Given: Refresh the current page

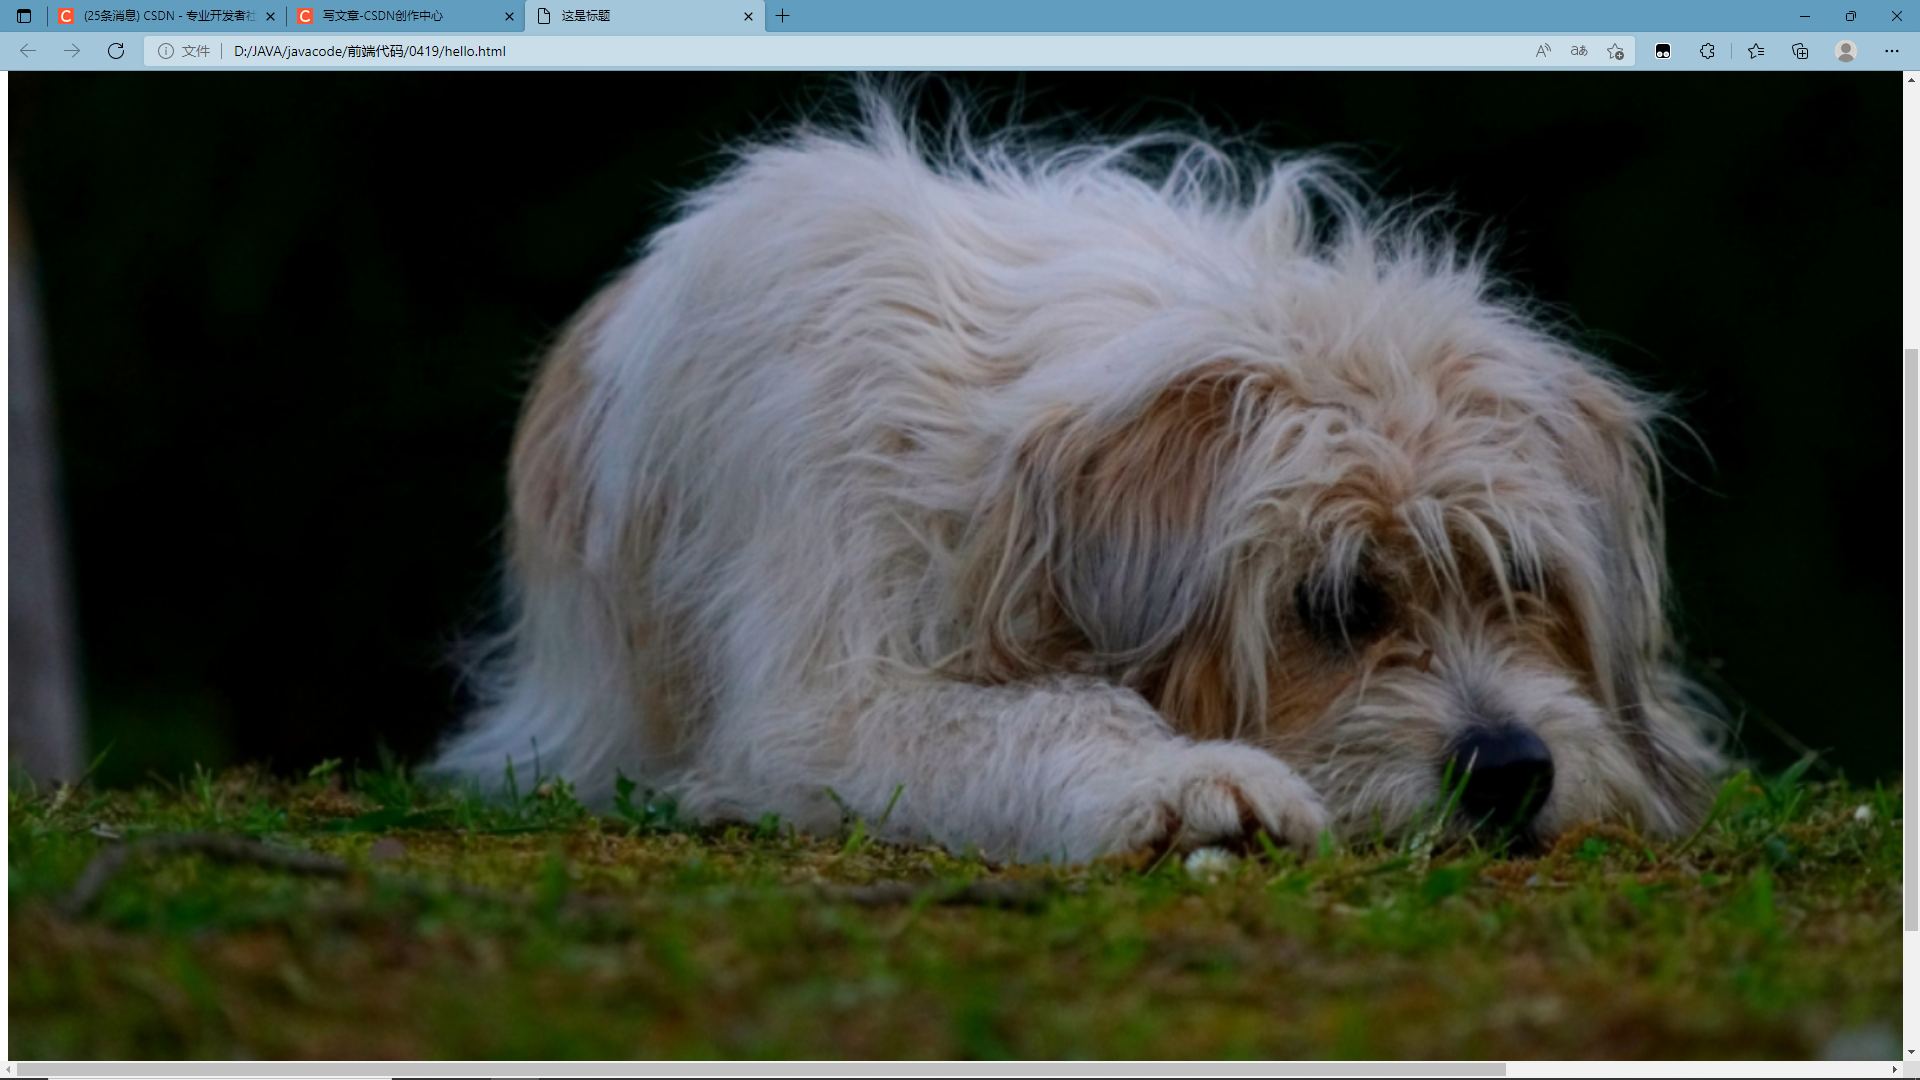Looking at the screenshot, I should (116, 51).
